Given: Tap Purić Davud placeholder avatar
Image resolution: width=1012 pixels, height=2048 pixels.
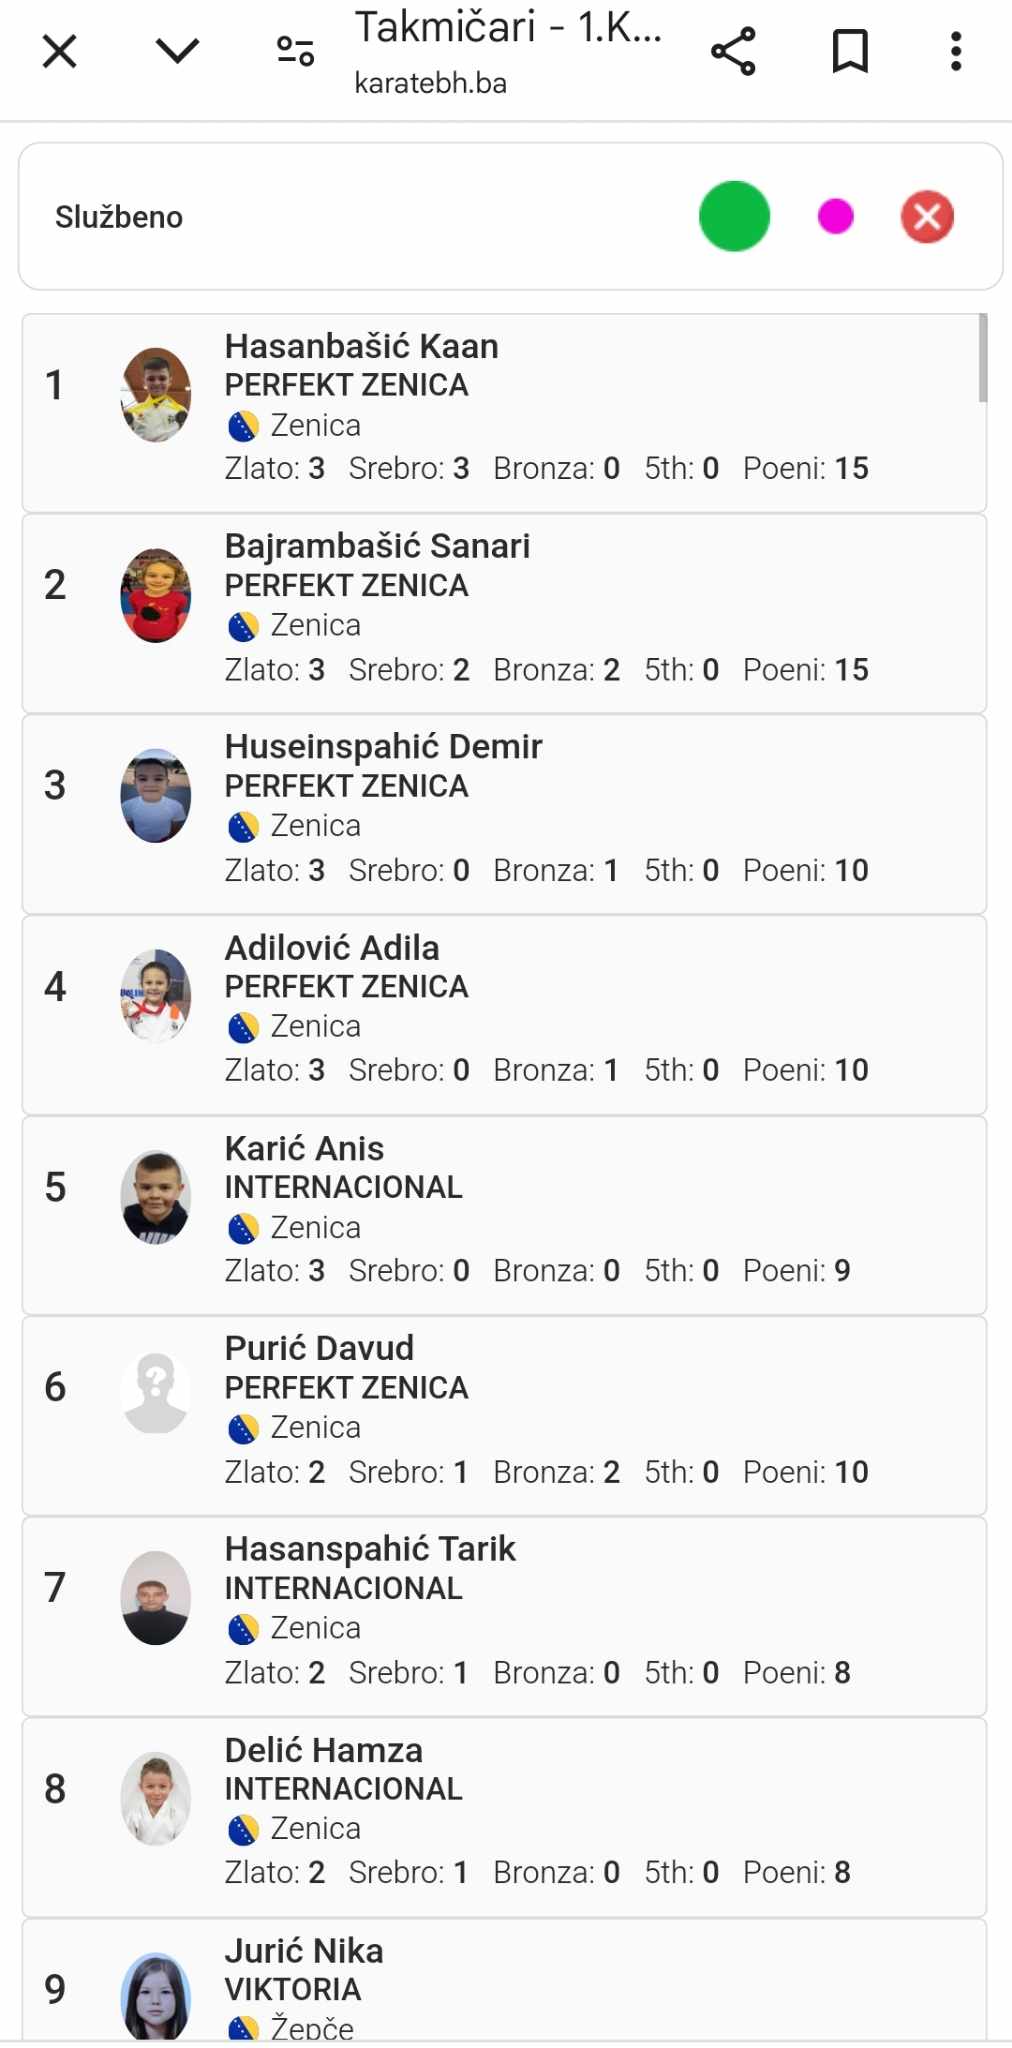Looking at the screenshot, I should pos(156,1393).
